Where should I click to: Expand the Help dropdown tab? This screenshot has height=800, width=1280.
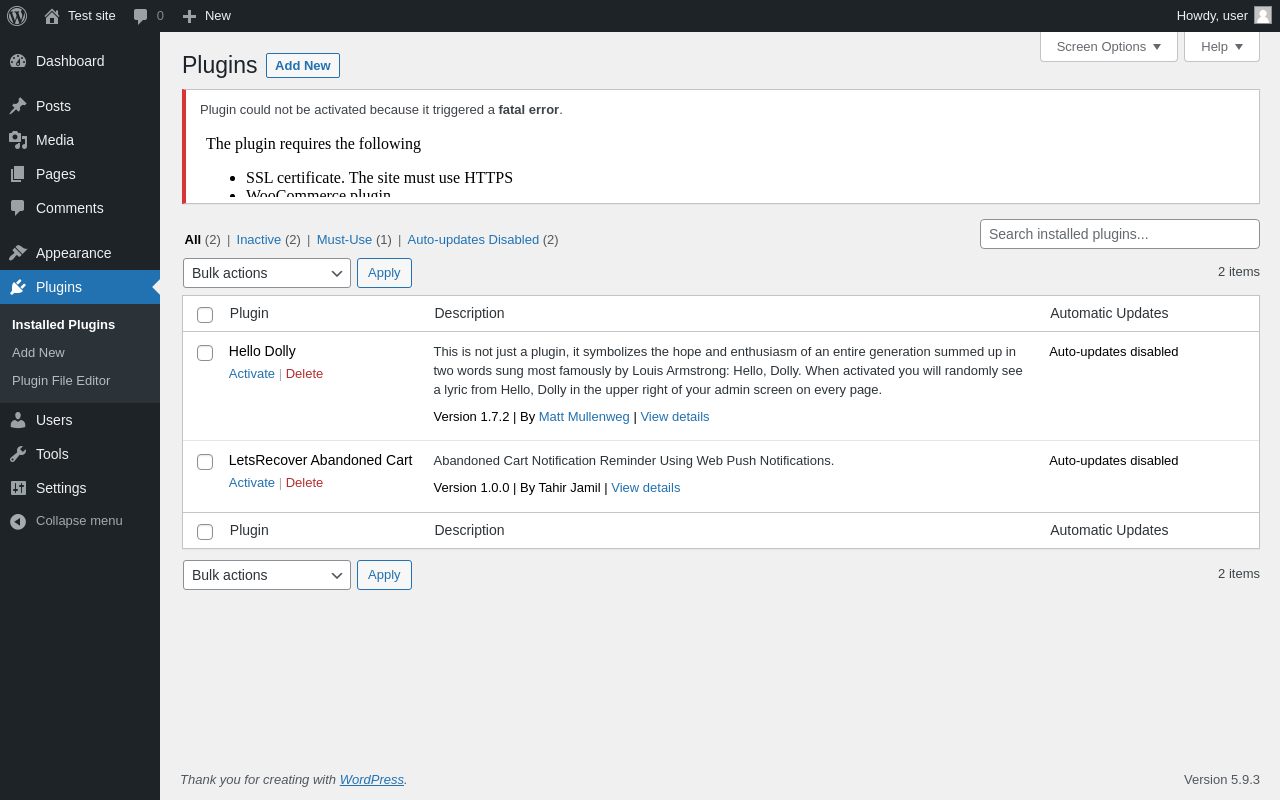pos(1221,46)
